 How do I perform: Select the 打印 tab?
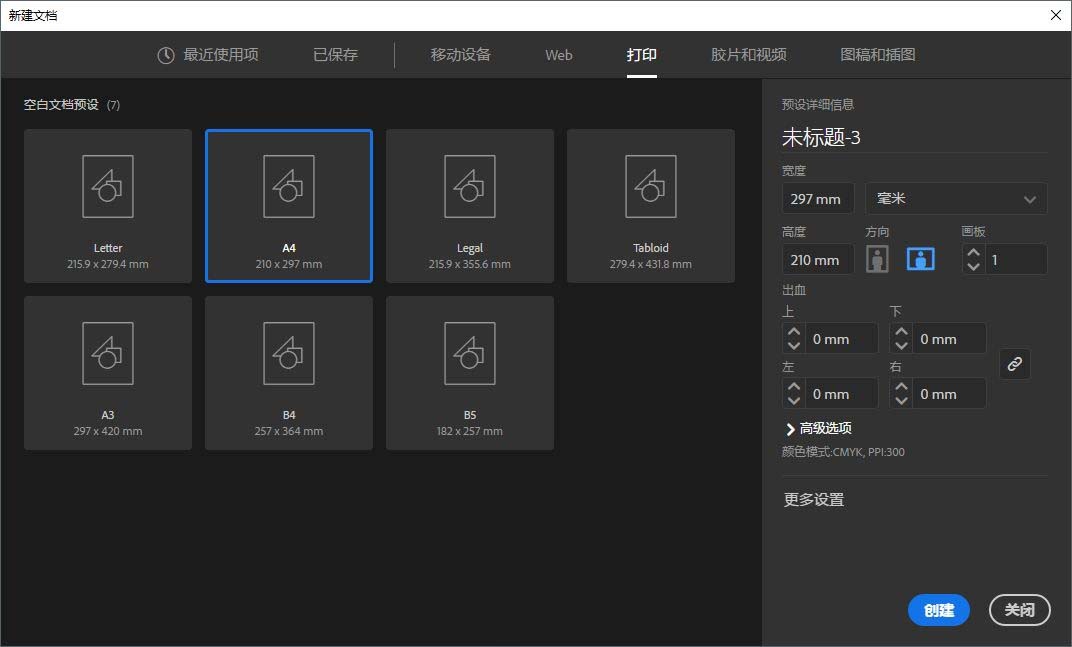tap(641, 55)
